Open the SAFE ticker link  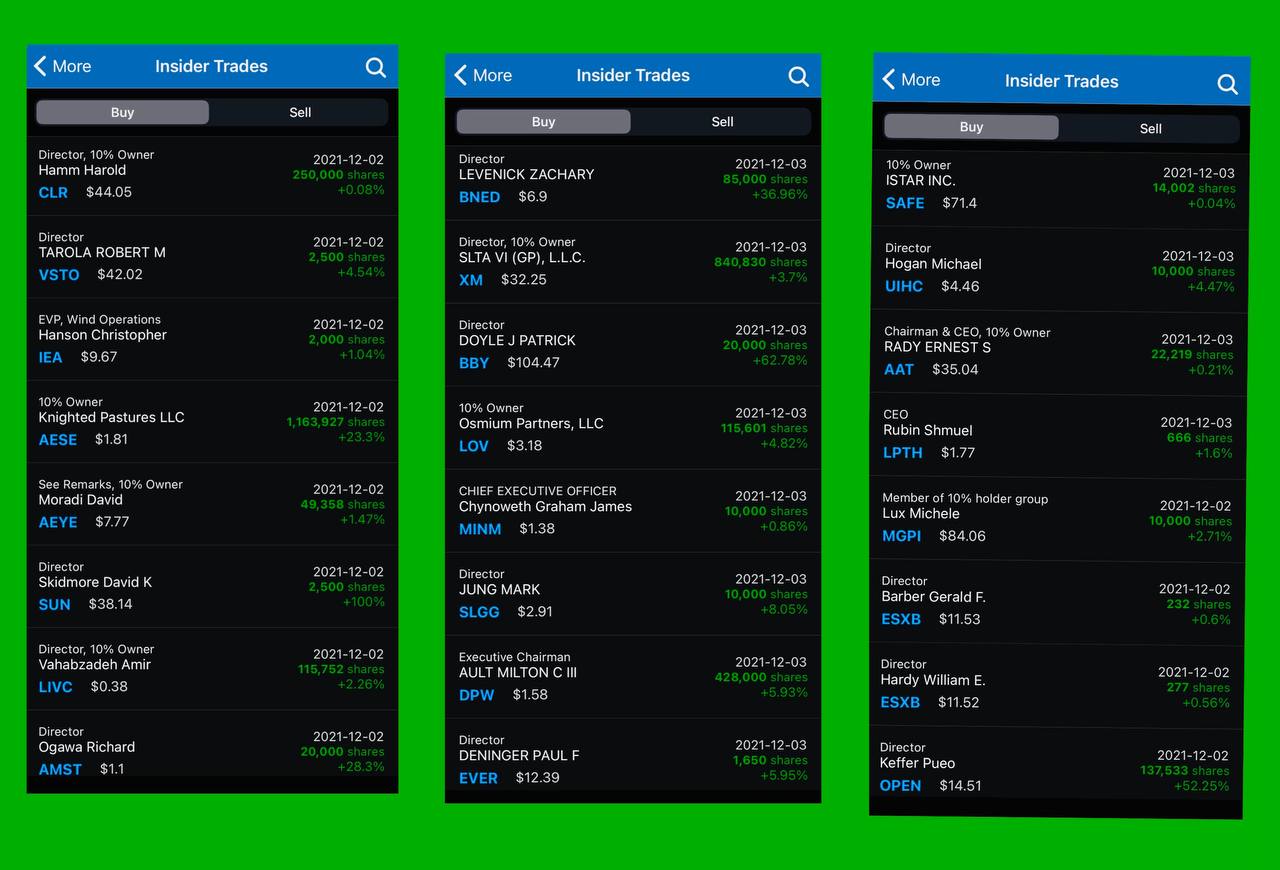(x=905, y=203)
